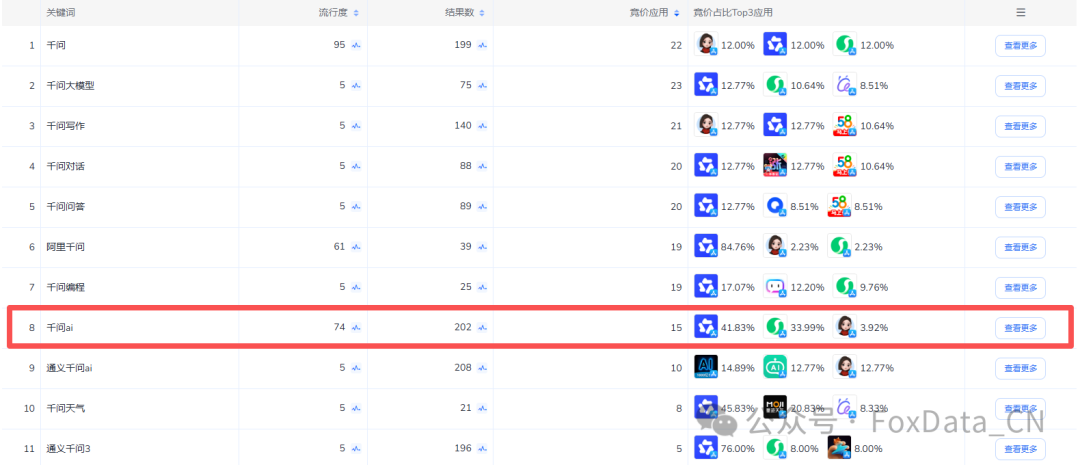Click green app icon in 千问 row
This screenshot has width=1080, height=465.
(844, 44)
